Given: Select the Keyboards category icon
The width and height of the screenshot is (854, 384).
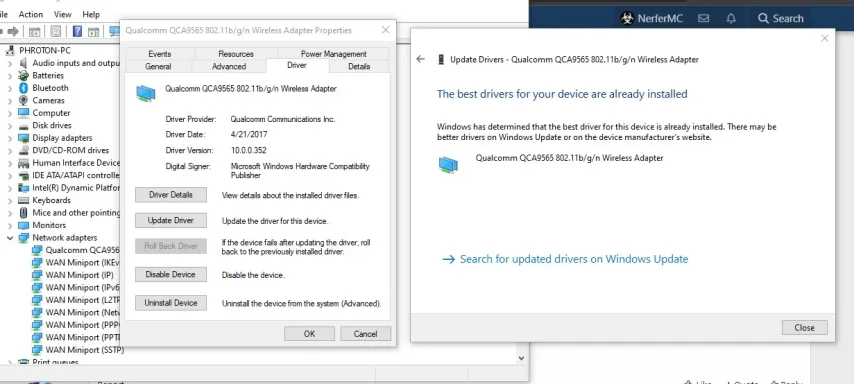Looking at the screenshot, I should (x=23, y=200).
